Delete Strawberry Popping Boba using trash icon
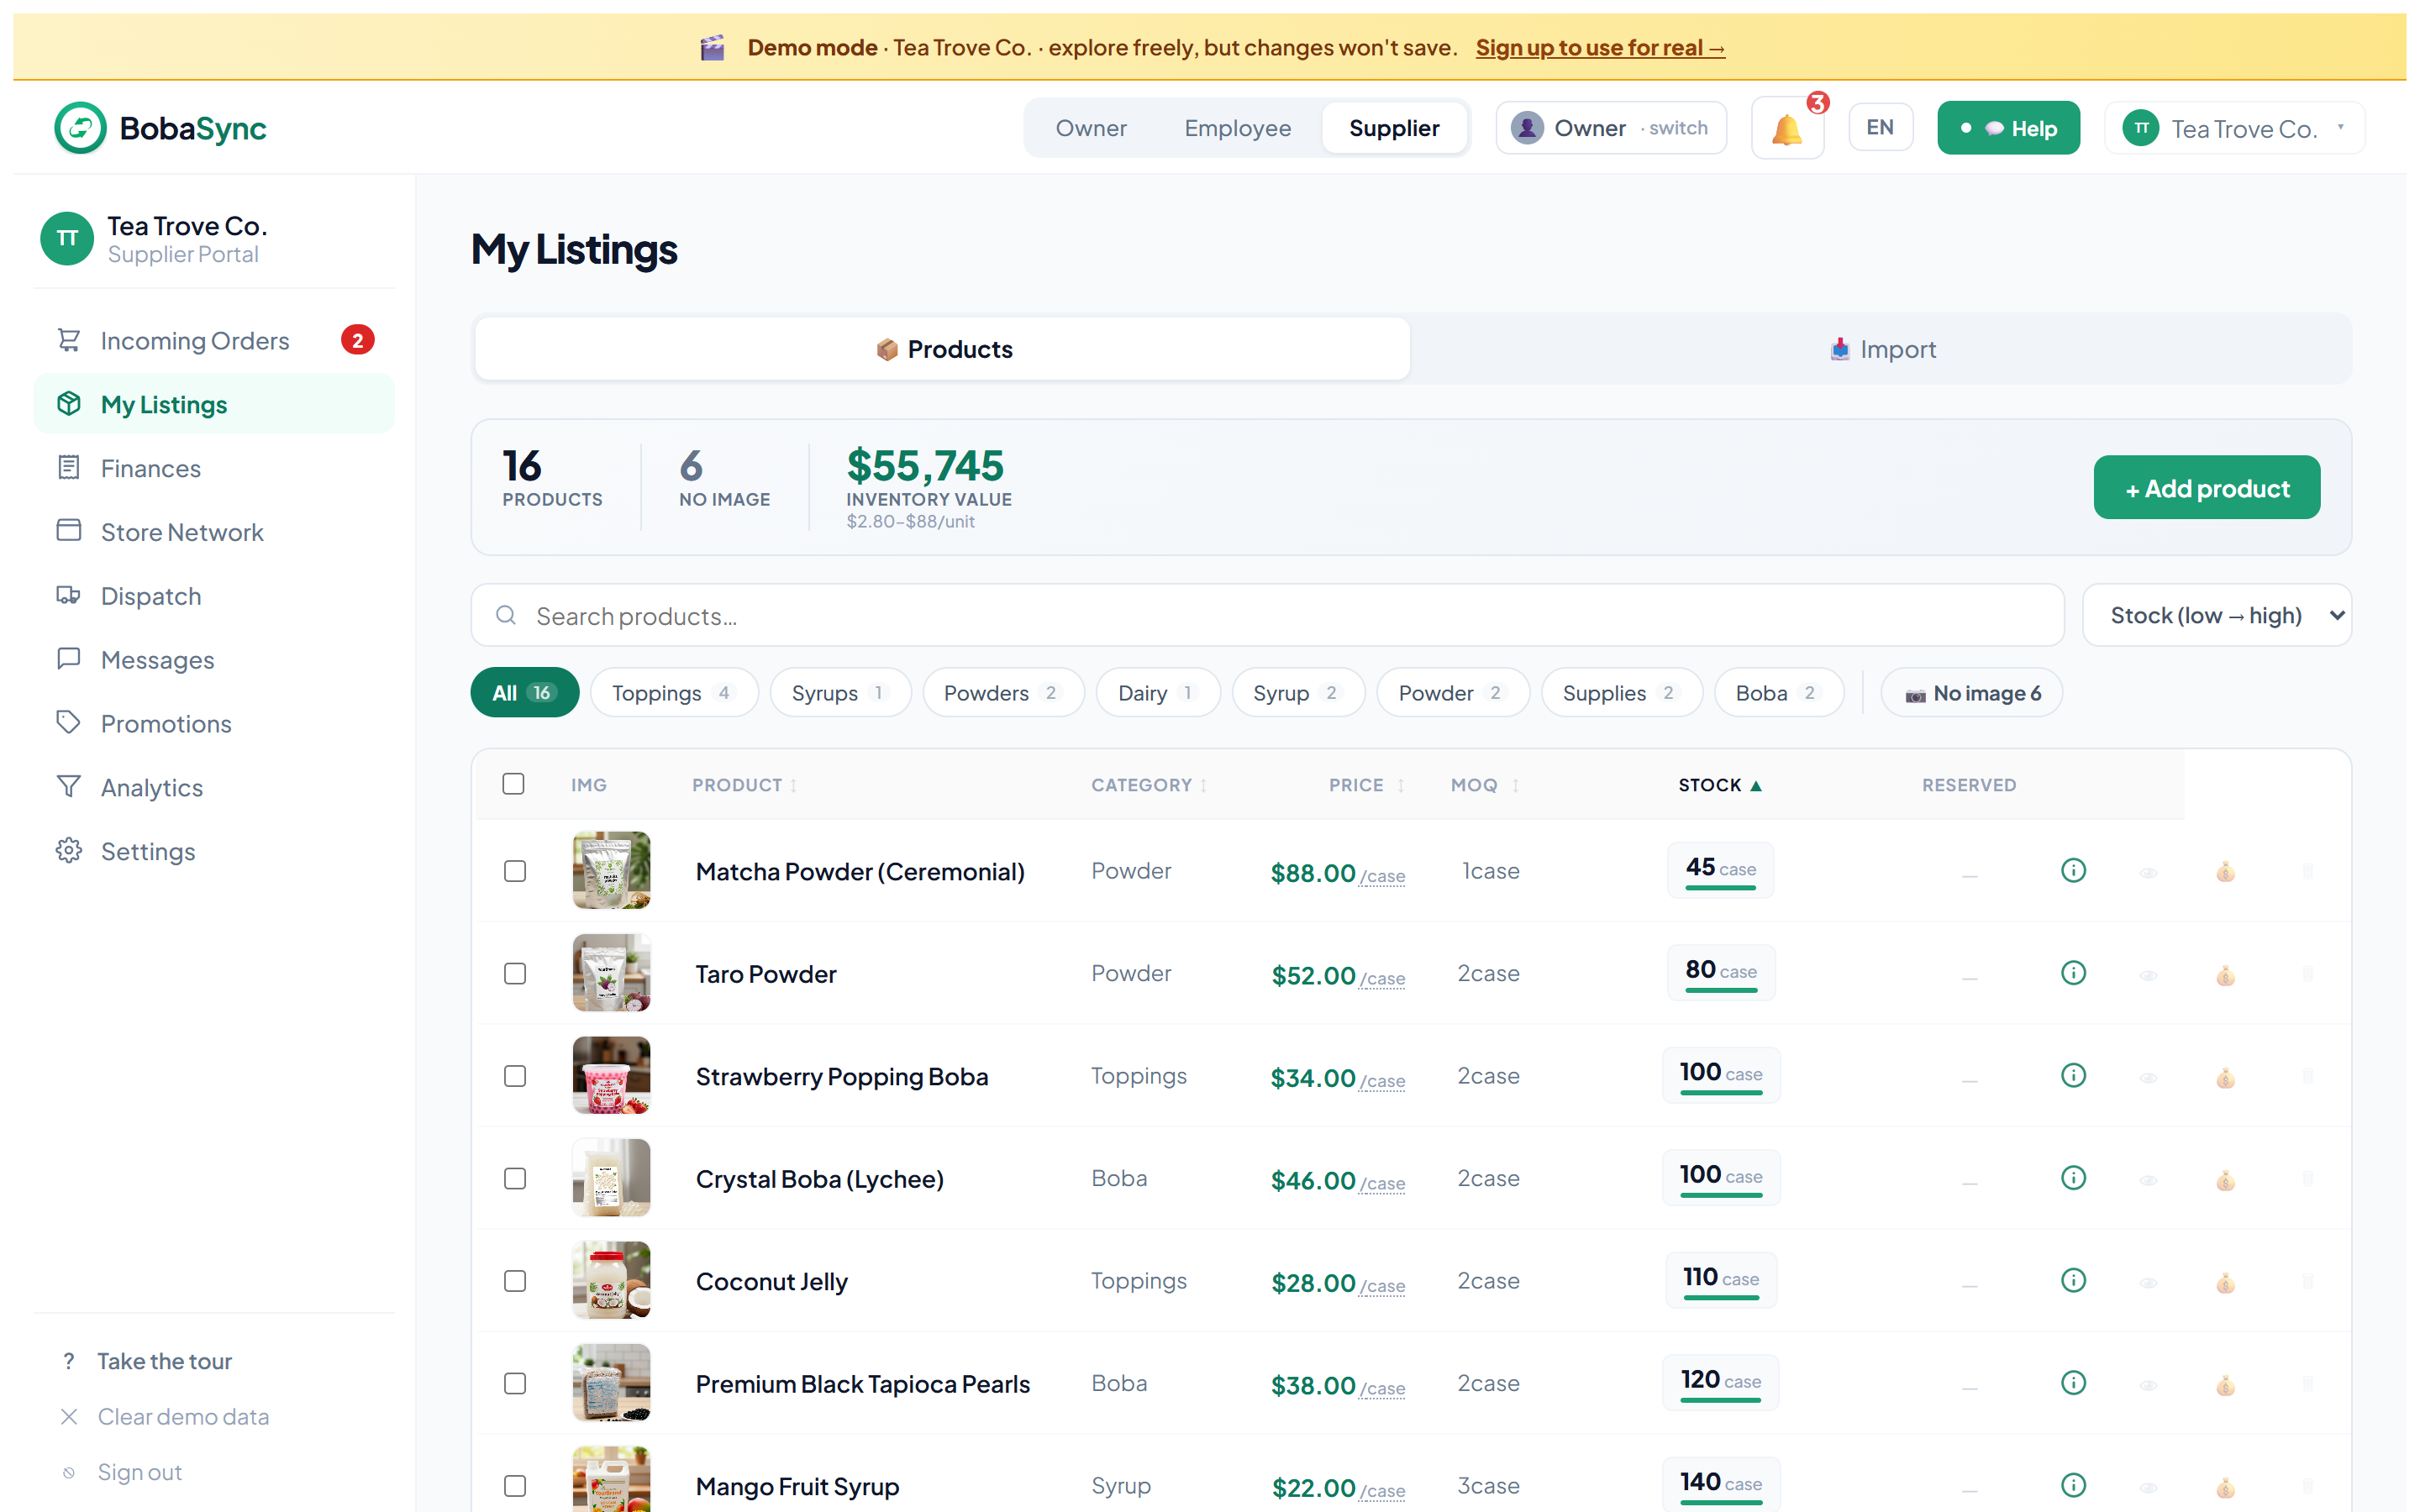This screenshot has height=1512, width=2420. [x=2308, y=1076]
